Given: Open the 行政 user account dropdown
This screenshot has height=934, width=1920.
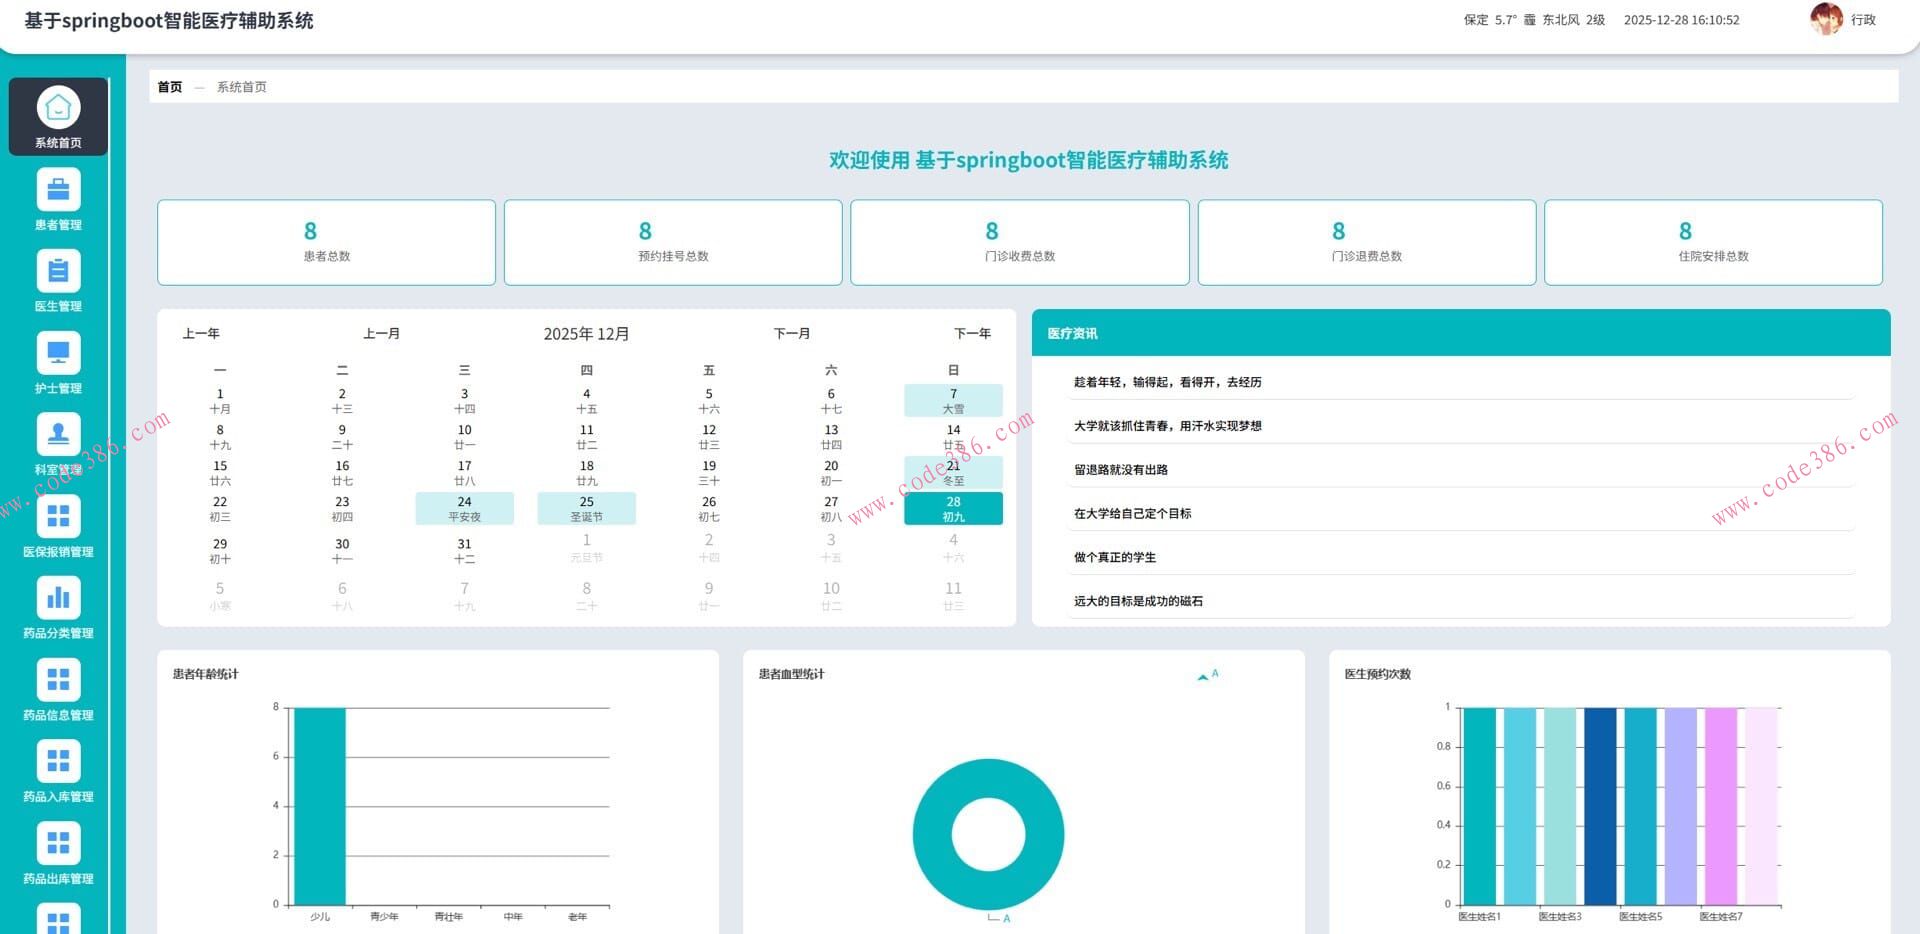Looking at the screenshot, I should [x=1862, y=19].
